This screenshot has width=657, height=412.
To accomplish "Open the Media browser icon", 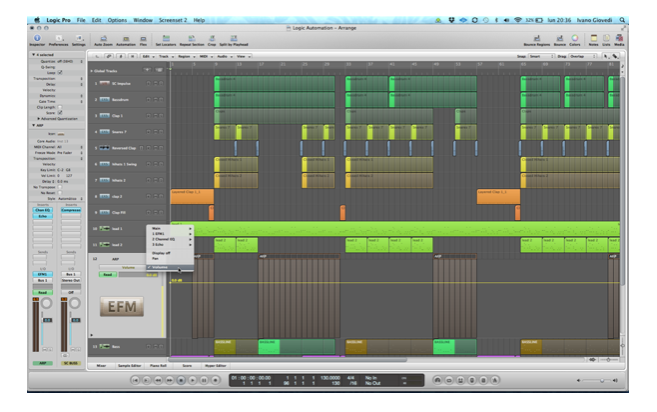I will coord(619,38).
